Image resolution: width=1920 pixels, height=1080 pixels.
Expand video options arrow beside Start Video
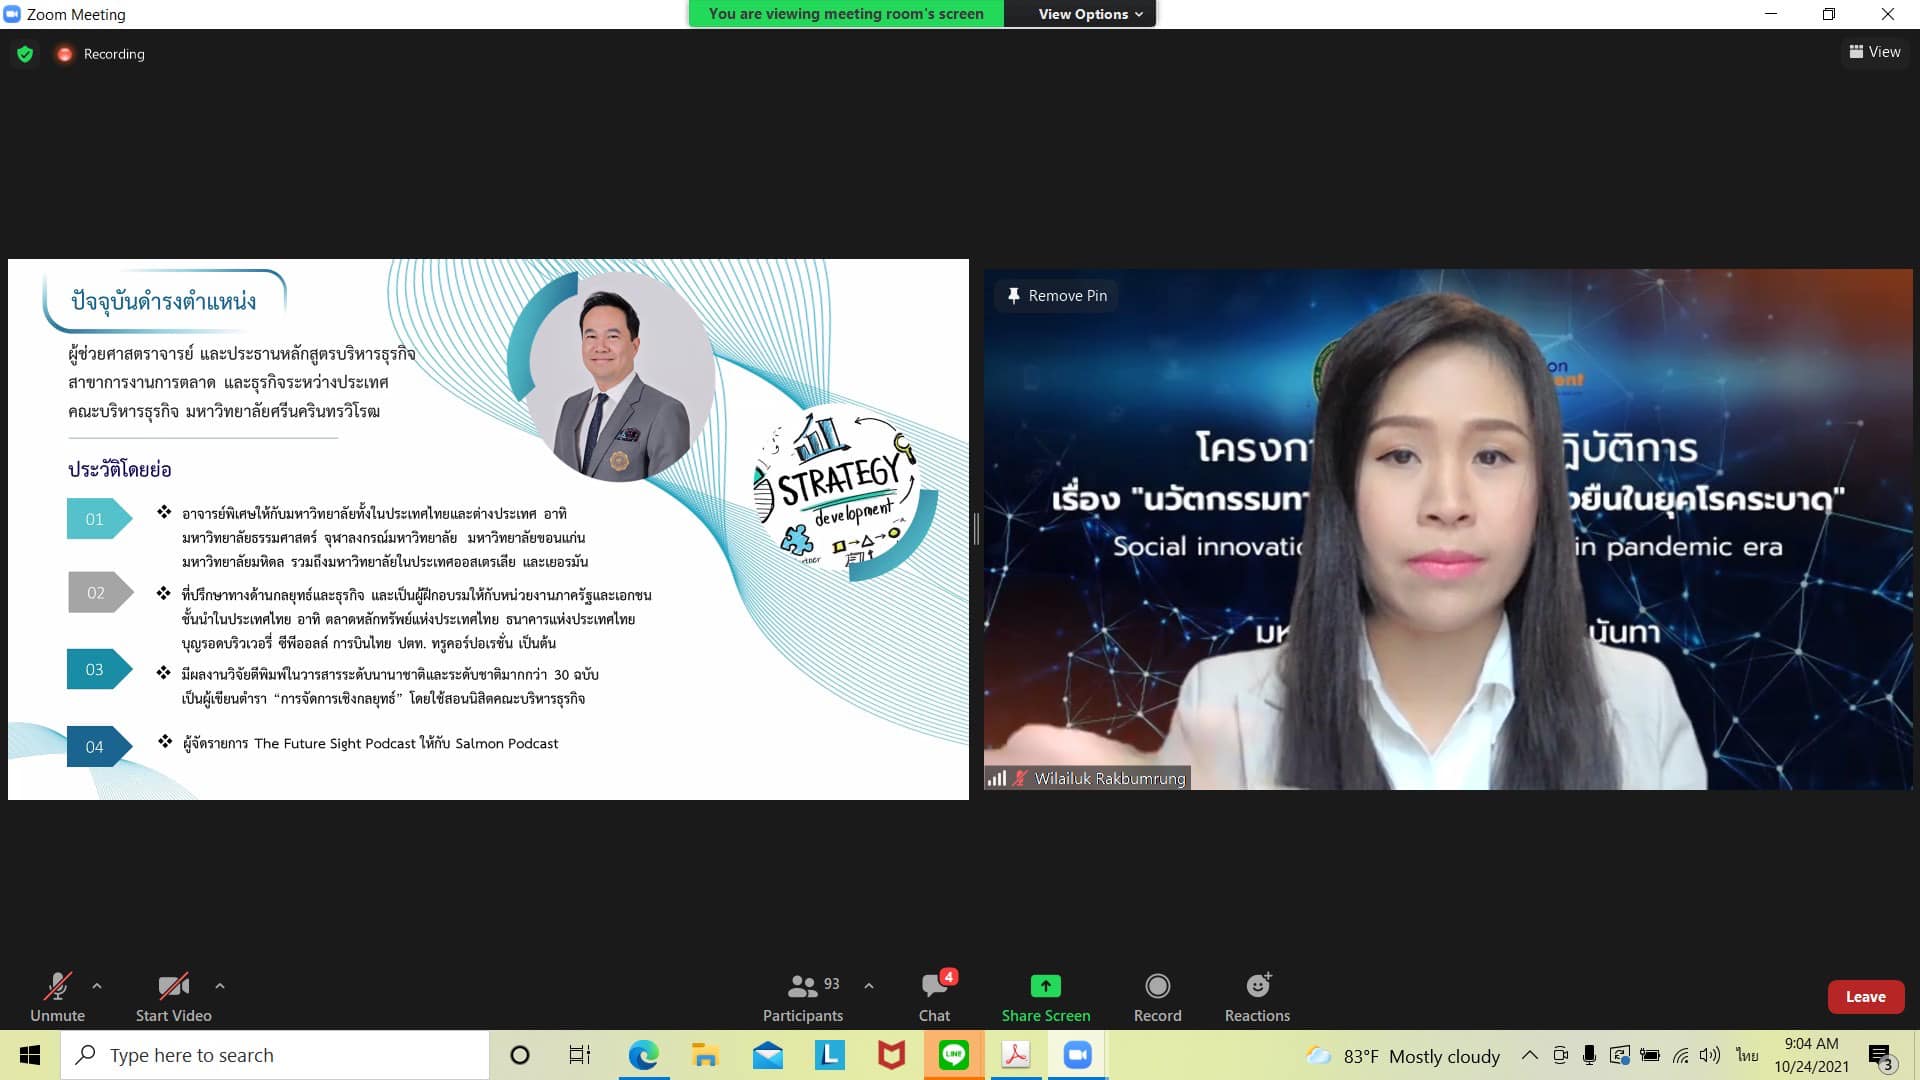tap(220, 986)
